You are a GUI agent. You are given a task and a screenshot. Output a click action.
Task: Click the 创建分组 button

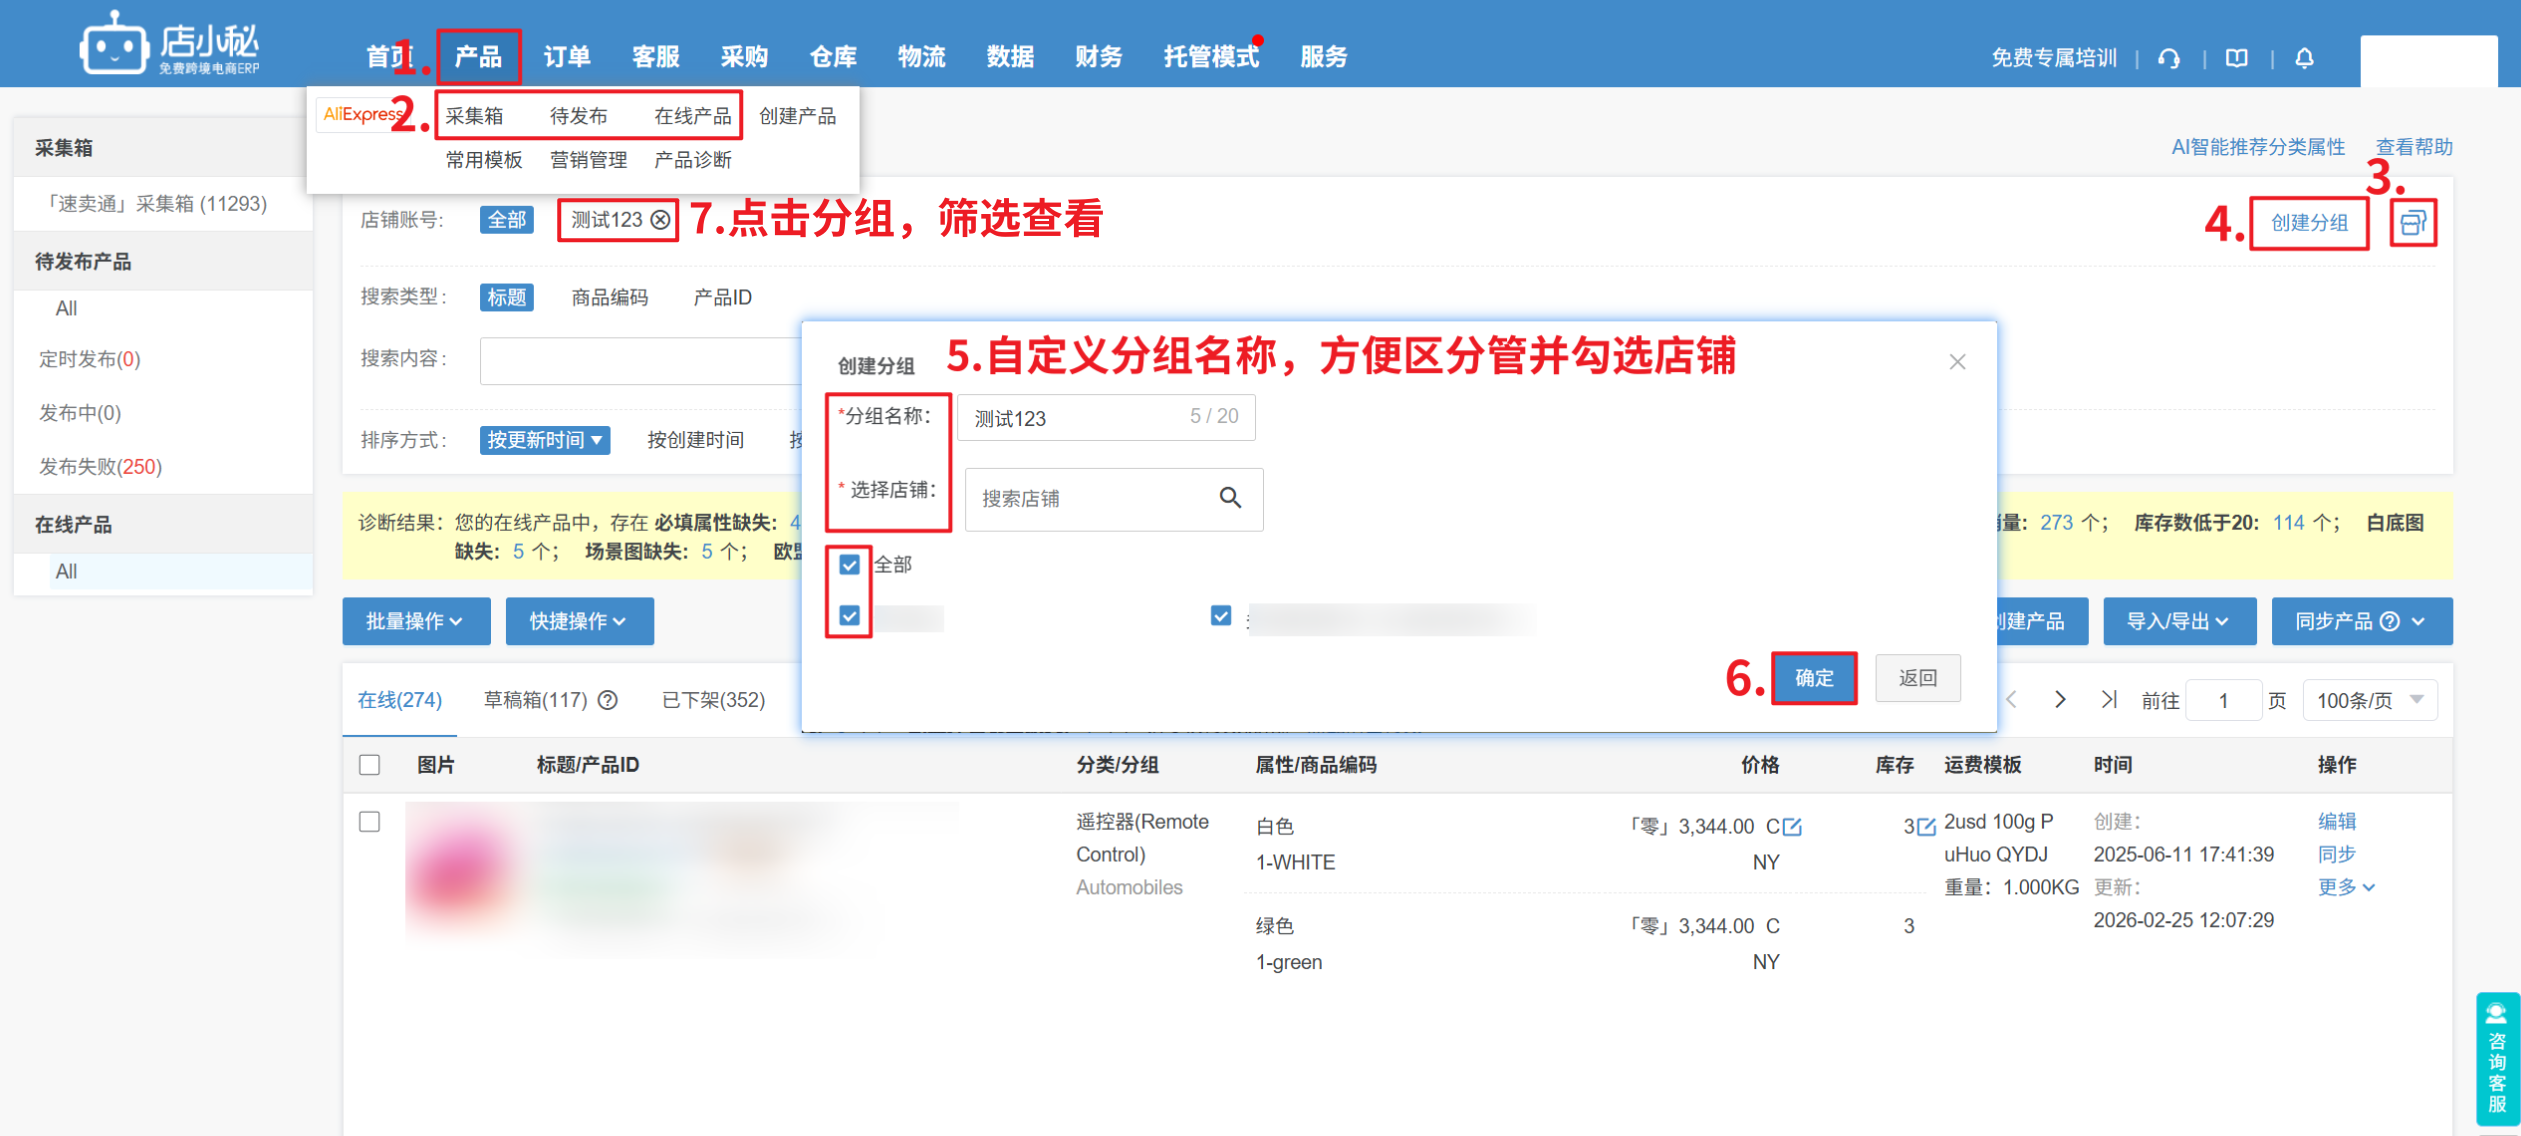[2308, 222]
